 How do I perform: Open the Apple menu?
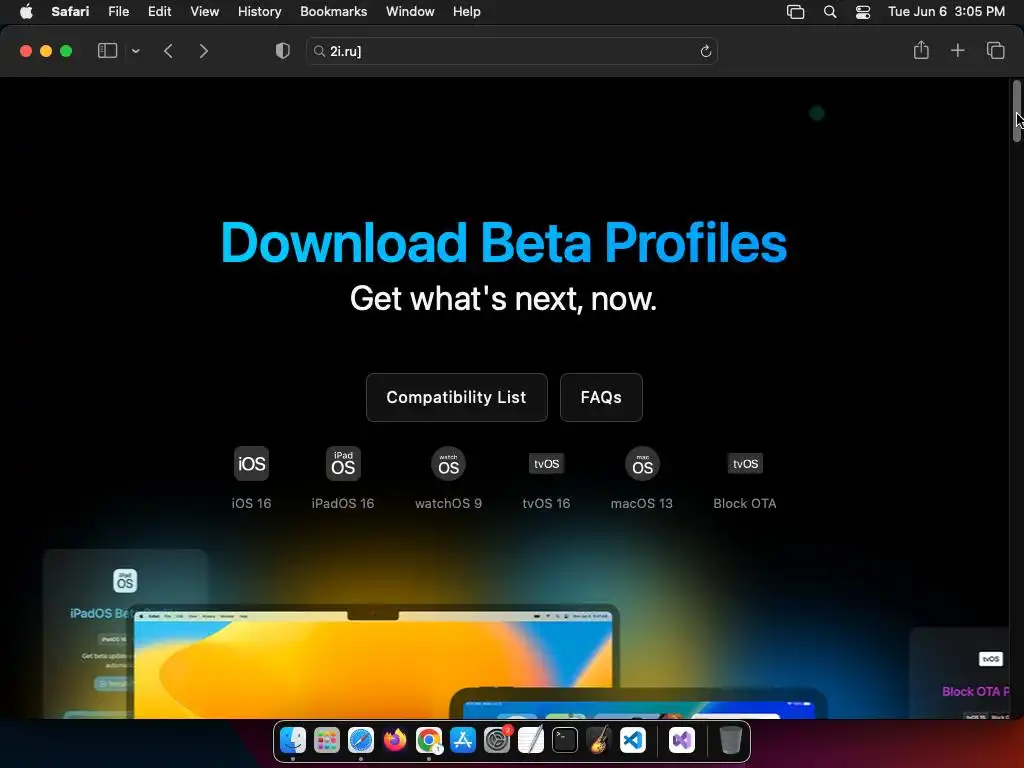[x=26, y=11]
